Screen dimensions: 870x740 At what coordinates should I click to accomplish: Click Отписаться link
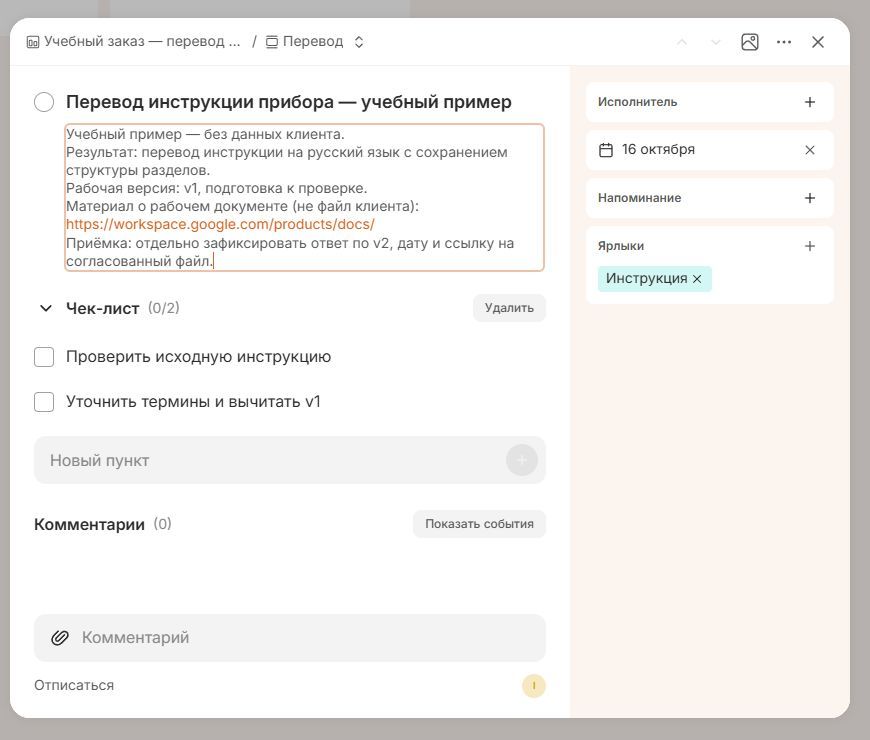[x=74, y=685]
